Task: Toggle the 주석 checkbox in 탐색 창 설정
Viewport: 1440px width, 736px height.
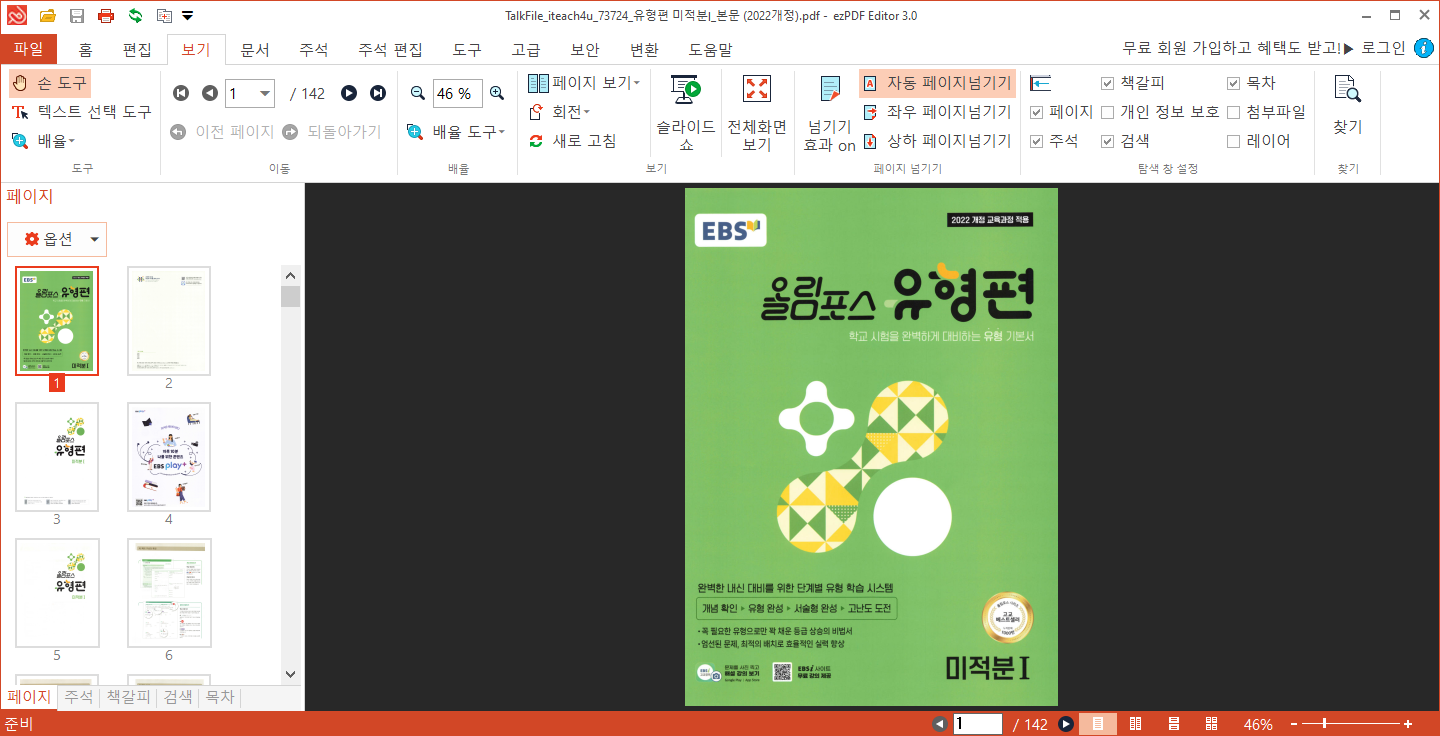Action: pyautogui.click(x=1036, y=141)
